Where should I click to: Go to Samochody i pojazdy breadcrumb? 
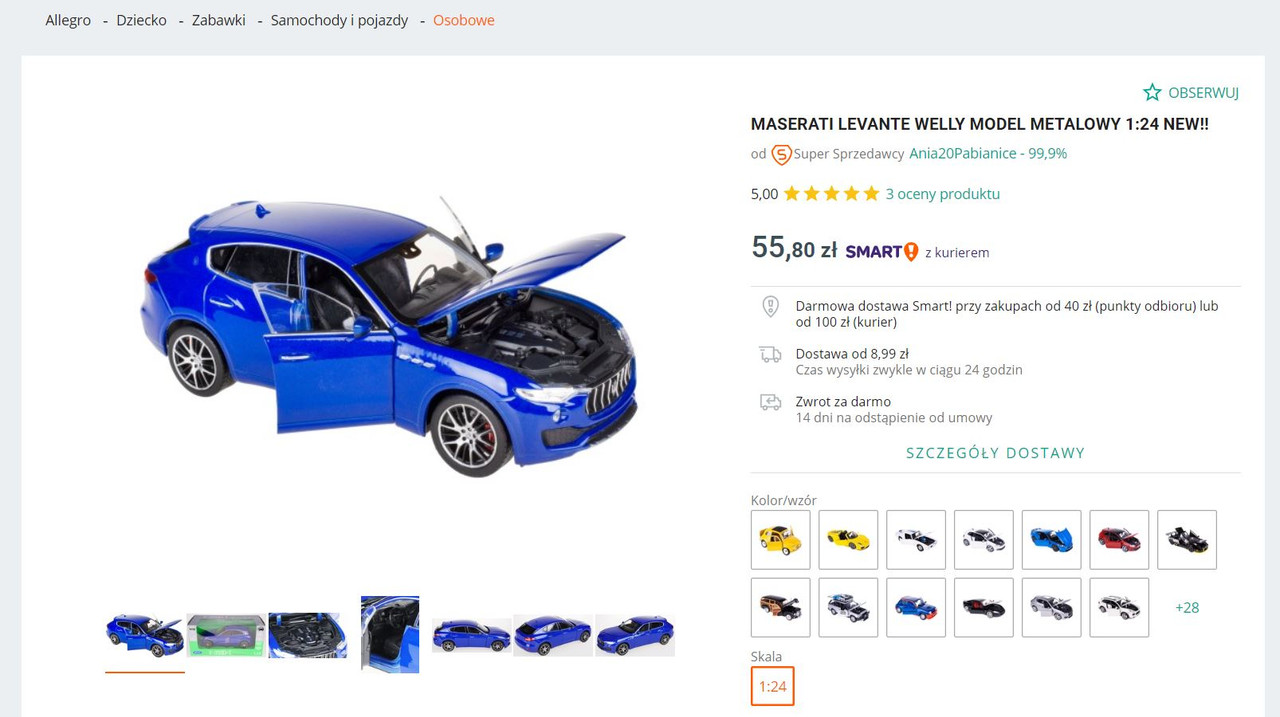340,20
